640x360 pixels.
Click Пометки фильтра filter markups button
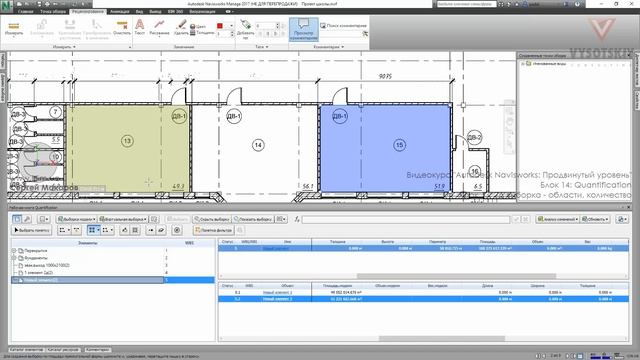(x=213, y=230)
